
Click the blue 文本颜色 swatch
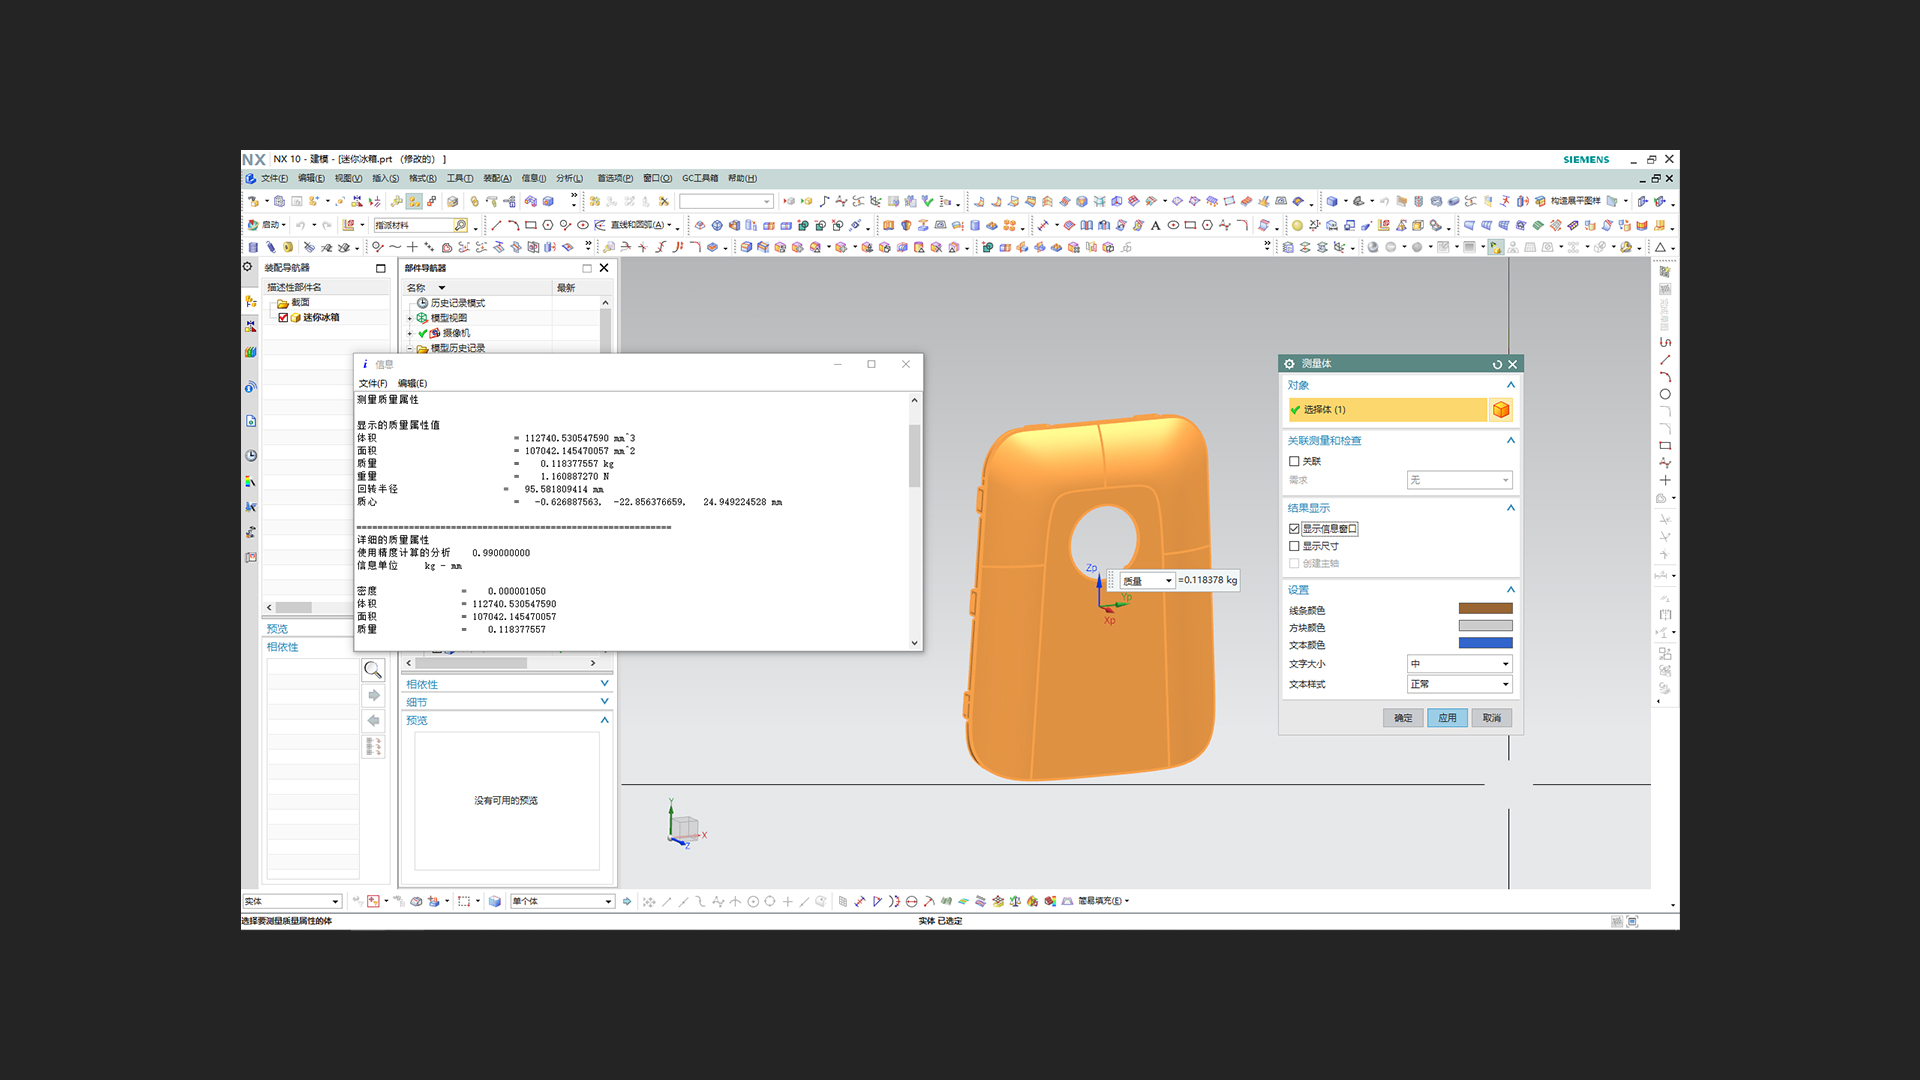pyautogui.click(x=1485, y=643)
